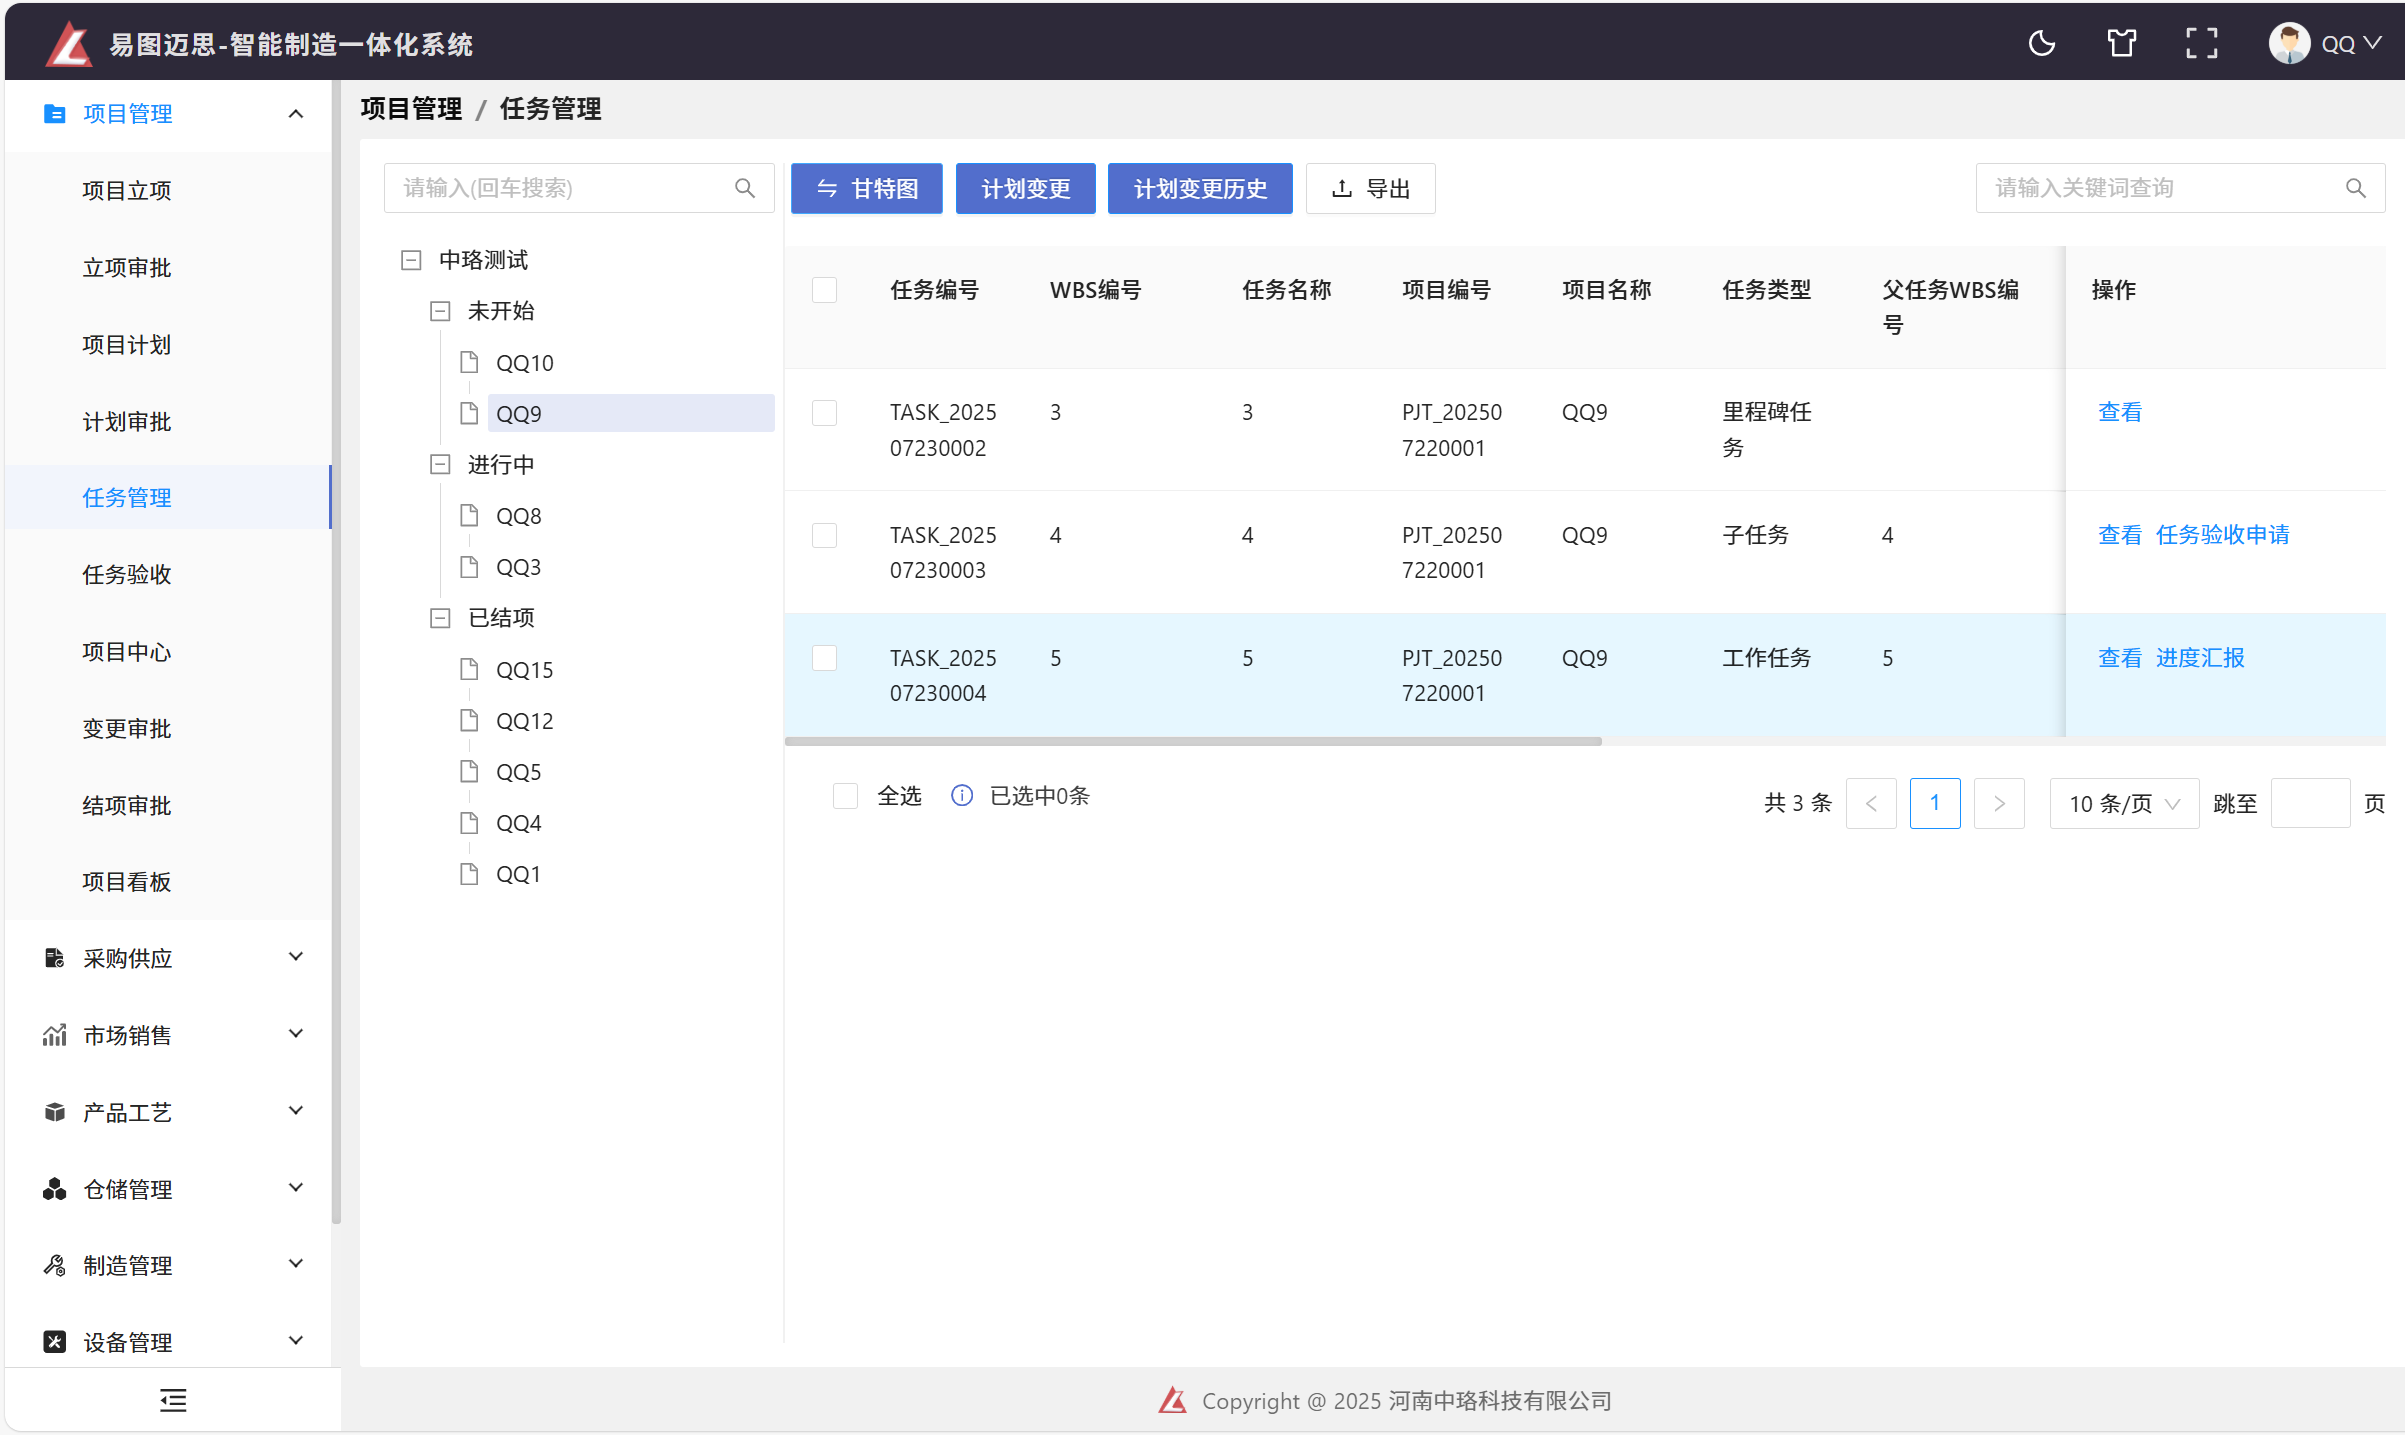Collapse the 项目管理 sidebar section
The height and width of the screenshot is (1435, 2405).
click(x=168, y=114)
